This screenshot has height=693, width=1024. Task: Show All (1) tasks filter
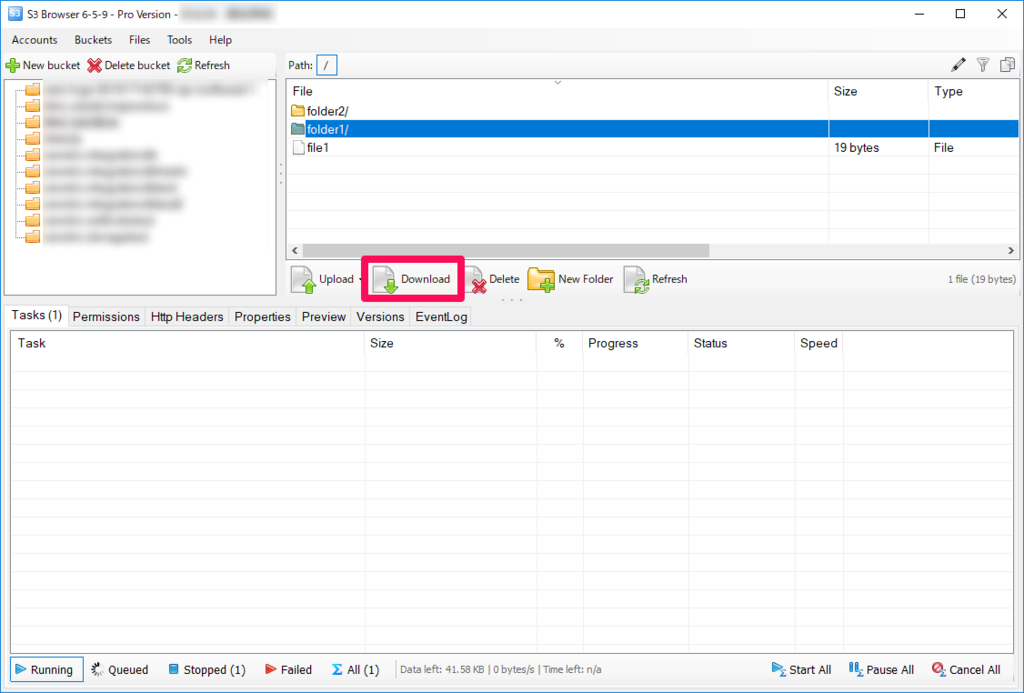click(x=355, y=669)
